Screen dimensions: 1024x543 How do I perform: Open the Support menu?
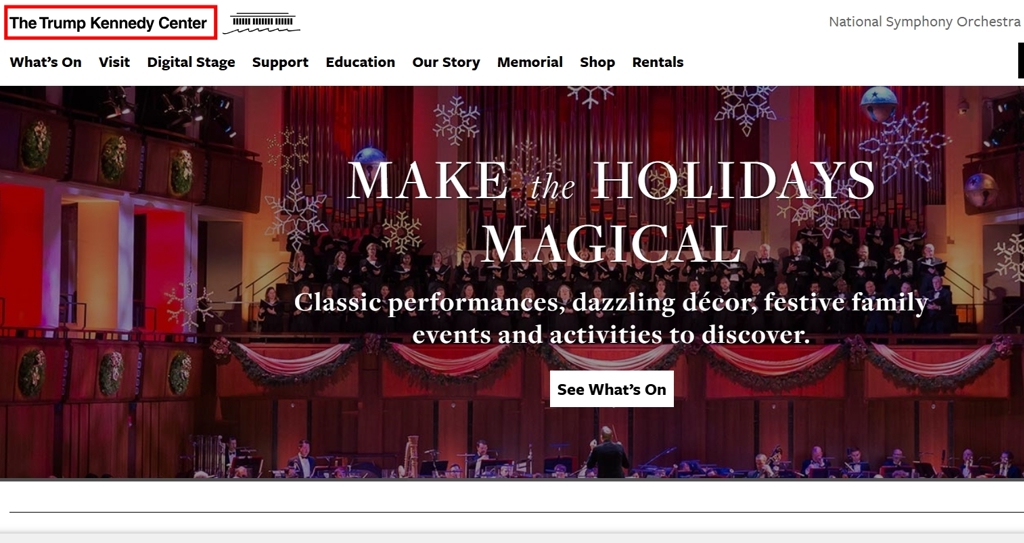click(x=280, y=62)
